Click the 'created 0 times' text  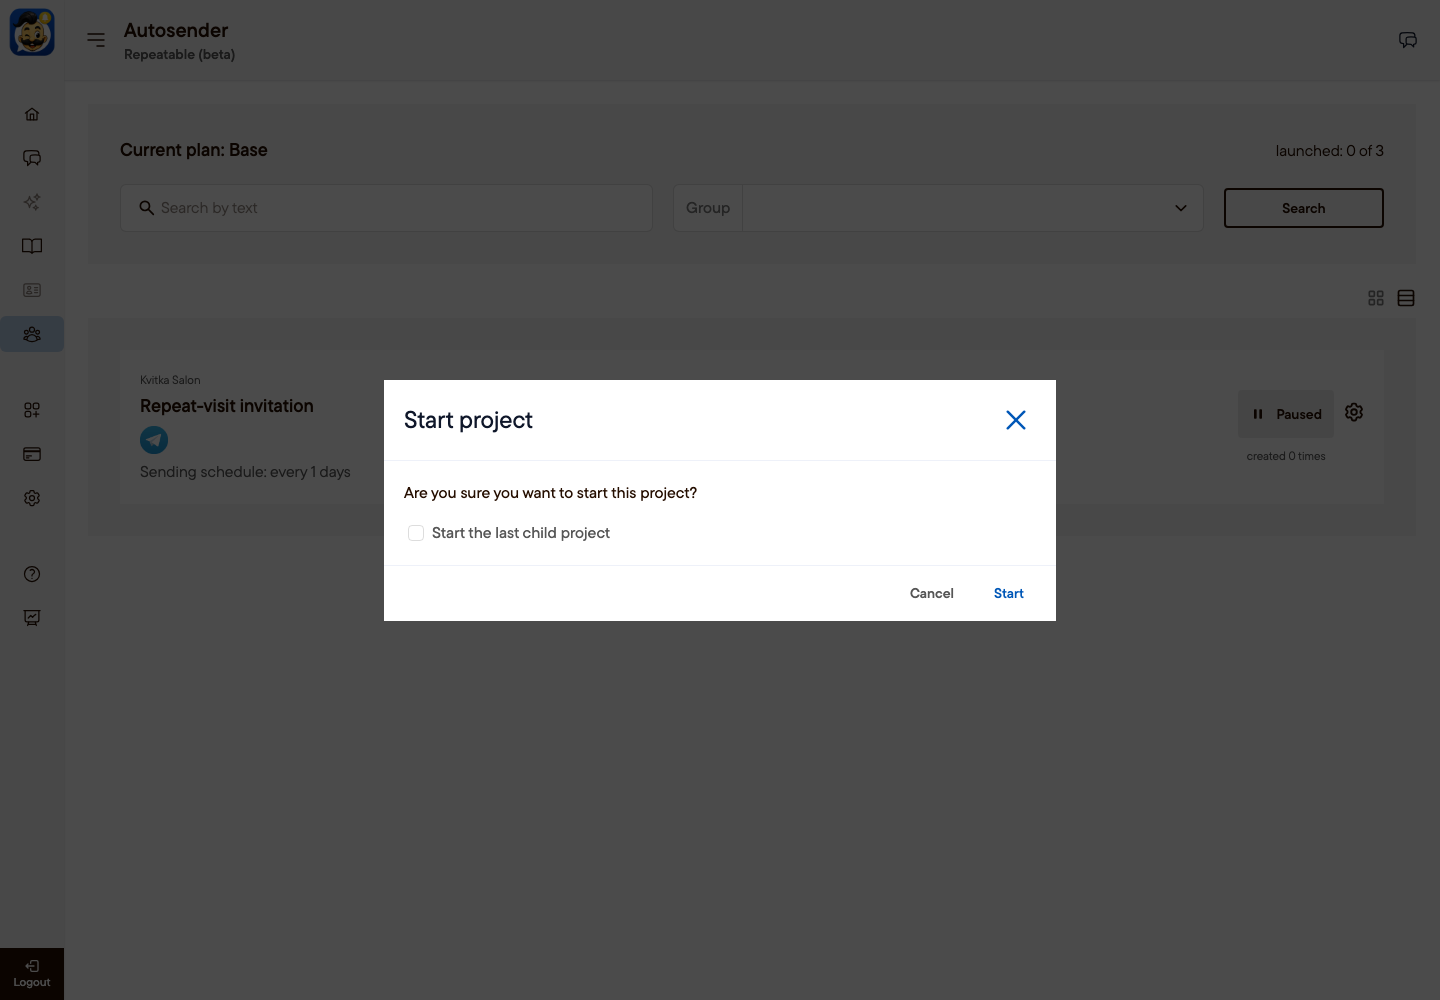(x=1286, y=456)
